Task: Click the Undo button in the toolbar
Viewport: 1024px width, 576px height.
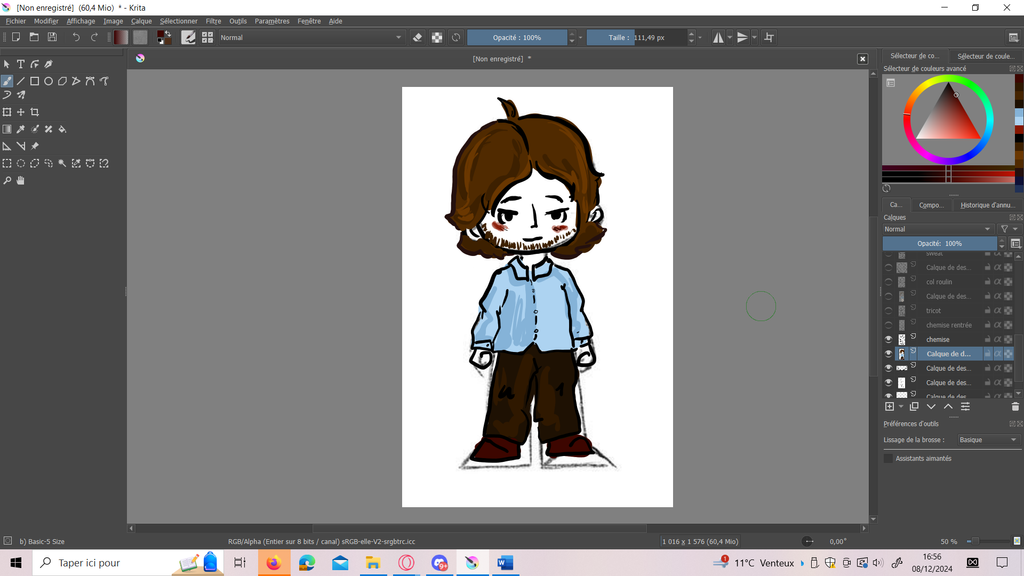Action: click(76, 37)
